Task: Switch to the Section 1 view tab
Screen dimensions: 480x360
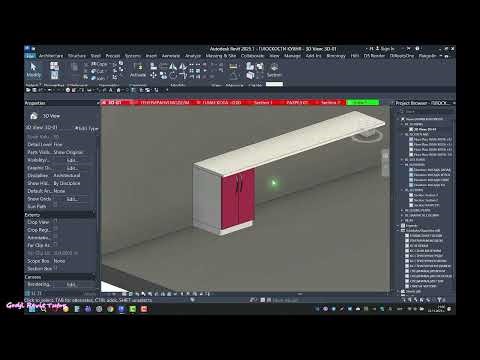Action: coord(263,102)
